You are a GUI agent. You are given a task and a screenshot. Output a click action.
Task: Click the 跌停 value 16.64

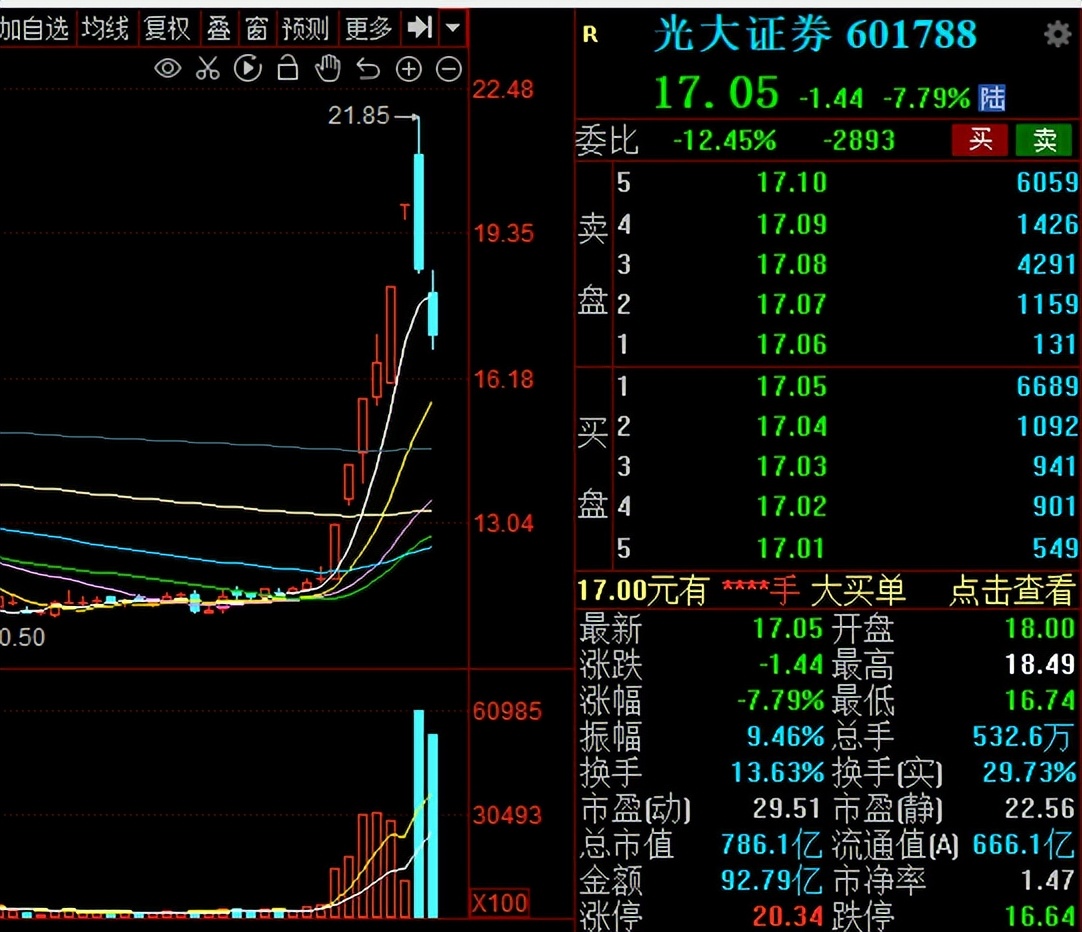1039,916
